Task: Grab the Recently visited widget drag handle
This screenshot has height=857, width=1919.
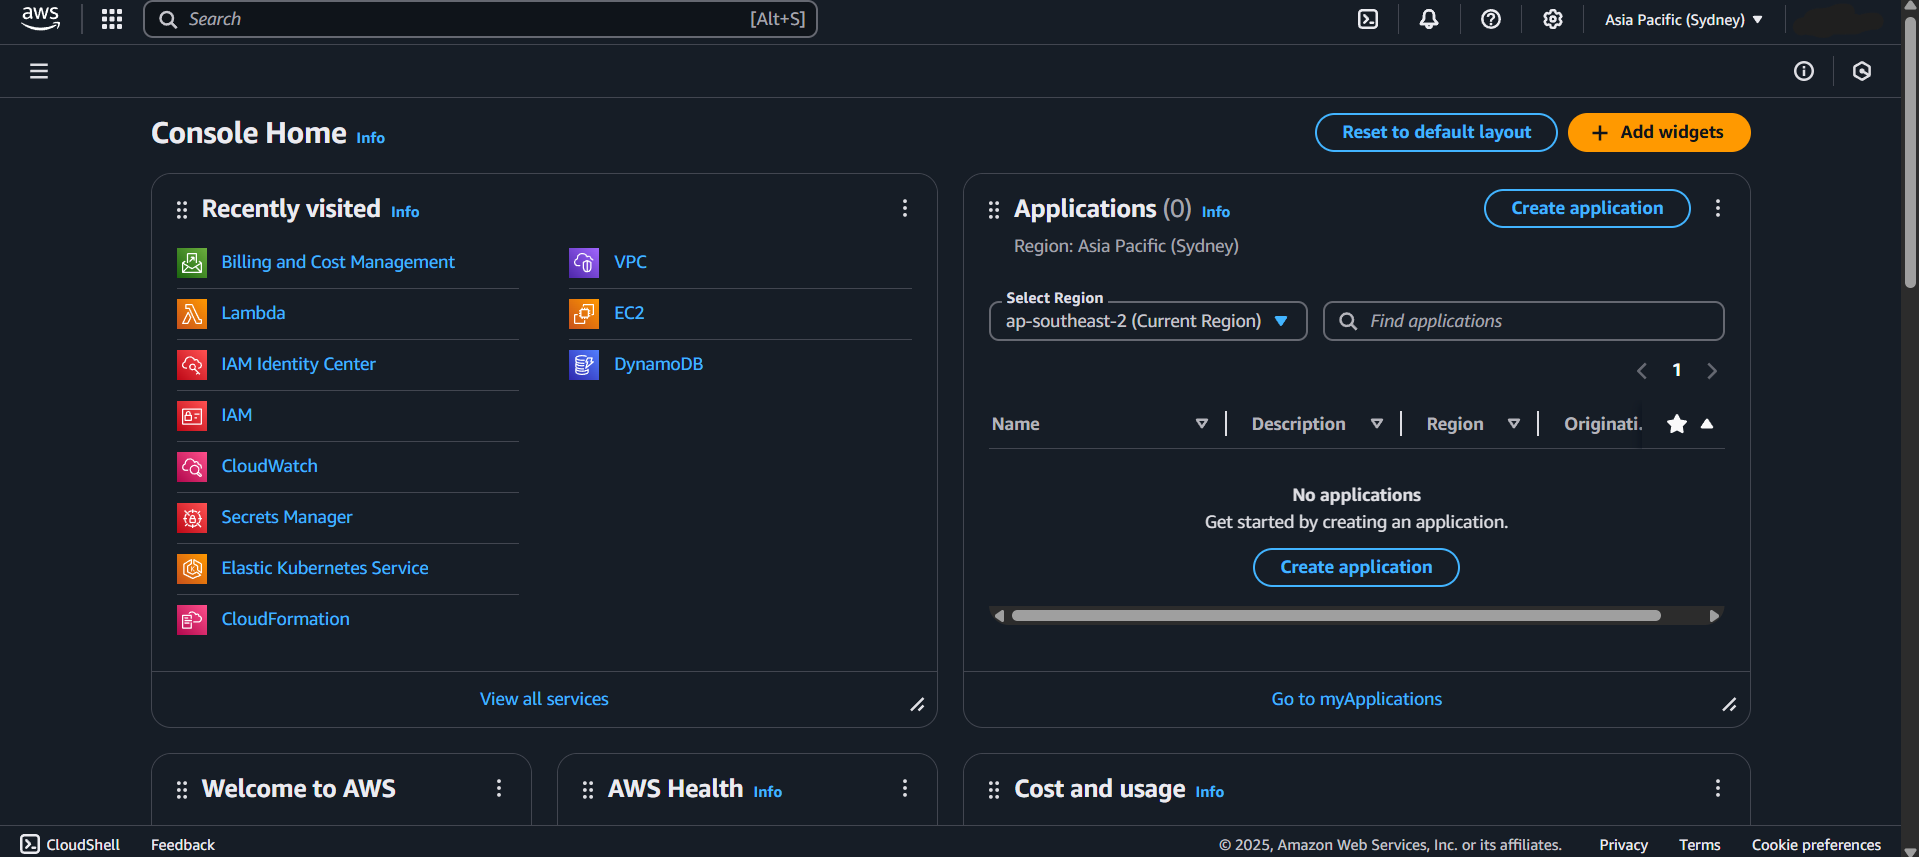Action: click(x=182, y=210)
